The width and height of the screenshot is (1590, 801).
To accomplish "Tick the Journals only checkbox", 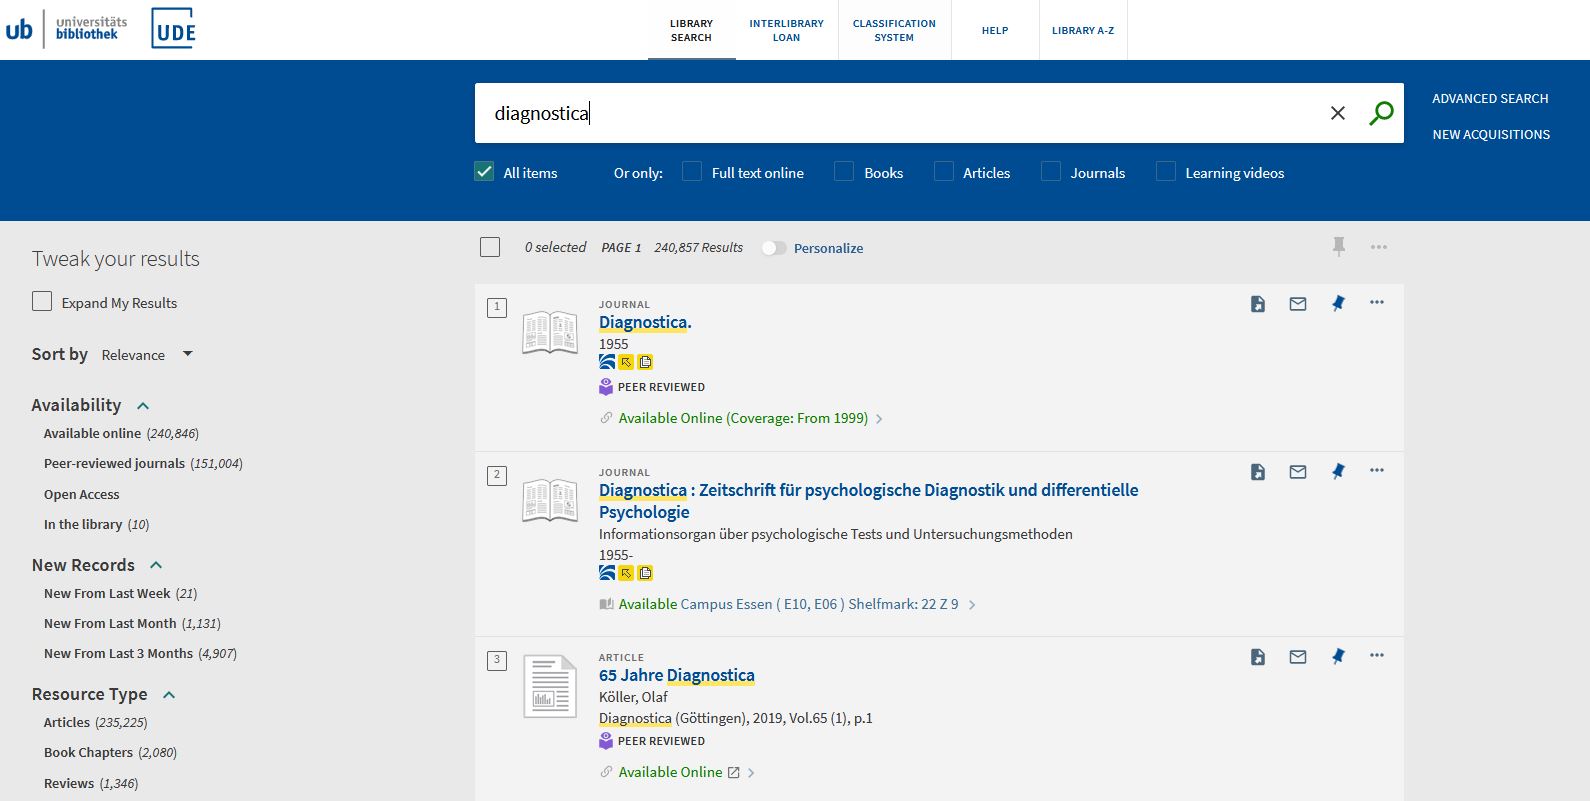I will point(1051,172).
